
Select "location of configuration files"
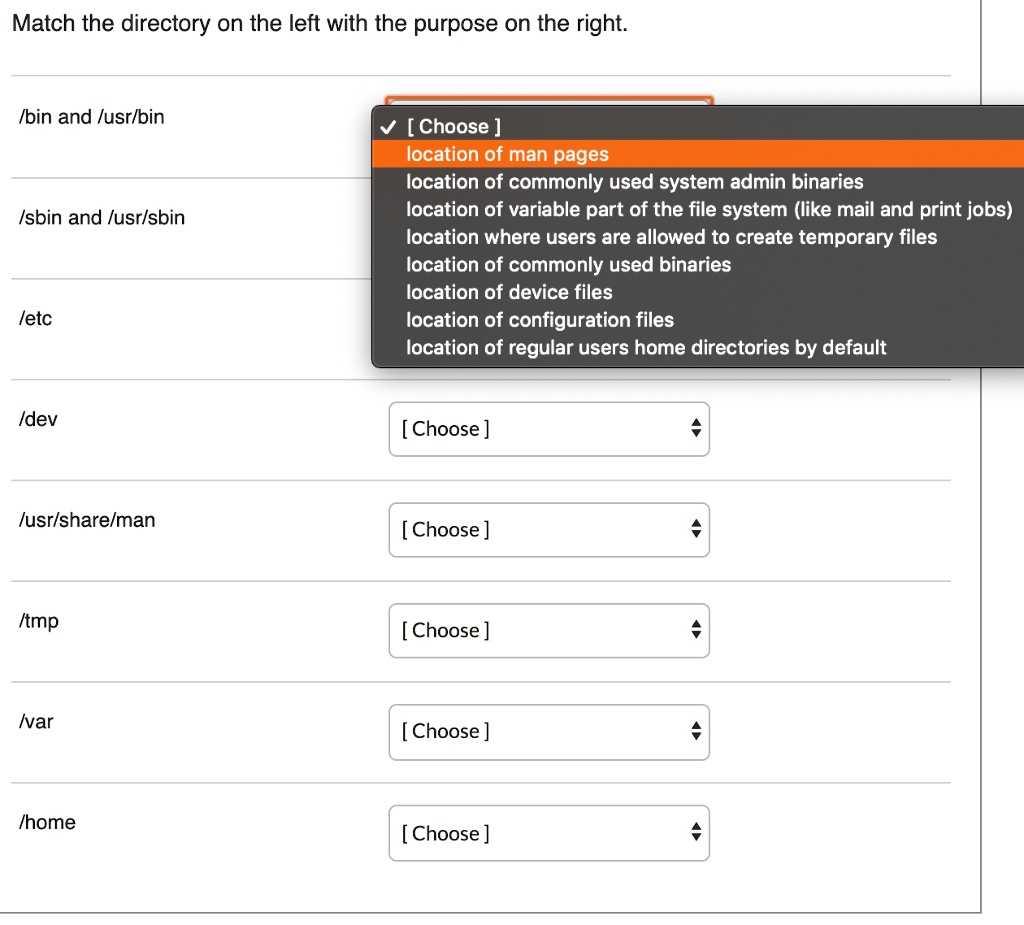[x=540, y=319]
